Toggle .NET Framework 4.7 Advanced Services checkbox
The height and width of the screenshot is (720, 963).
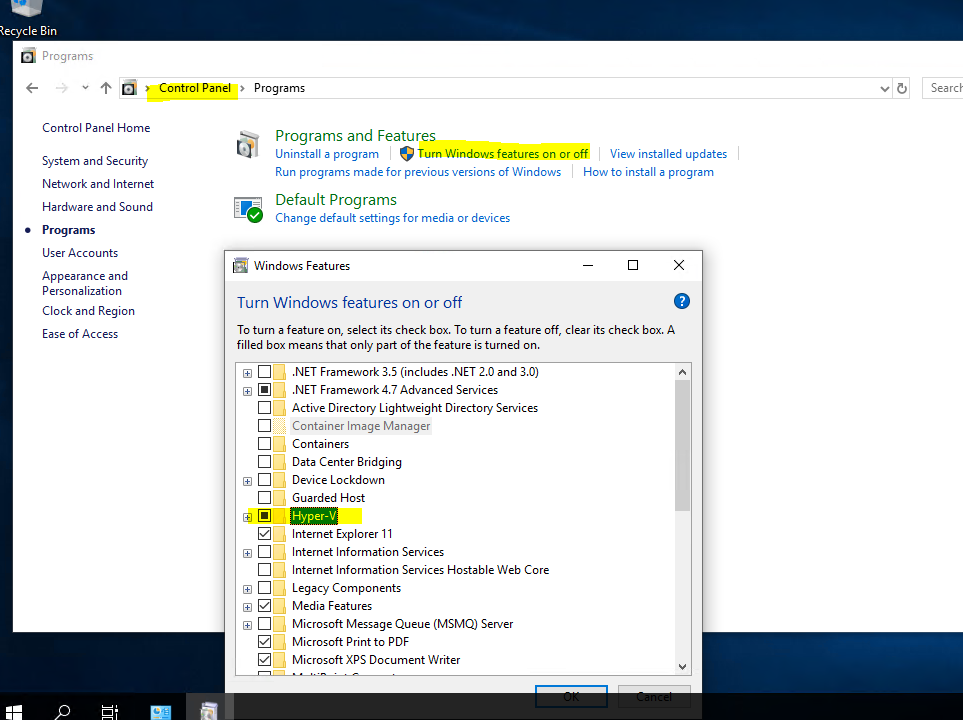(x=264, y=389)
